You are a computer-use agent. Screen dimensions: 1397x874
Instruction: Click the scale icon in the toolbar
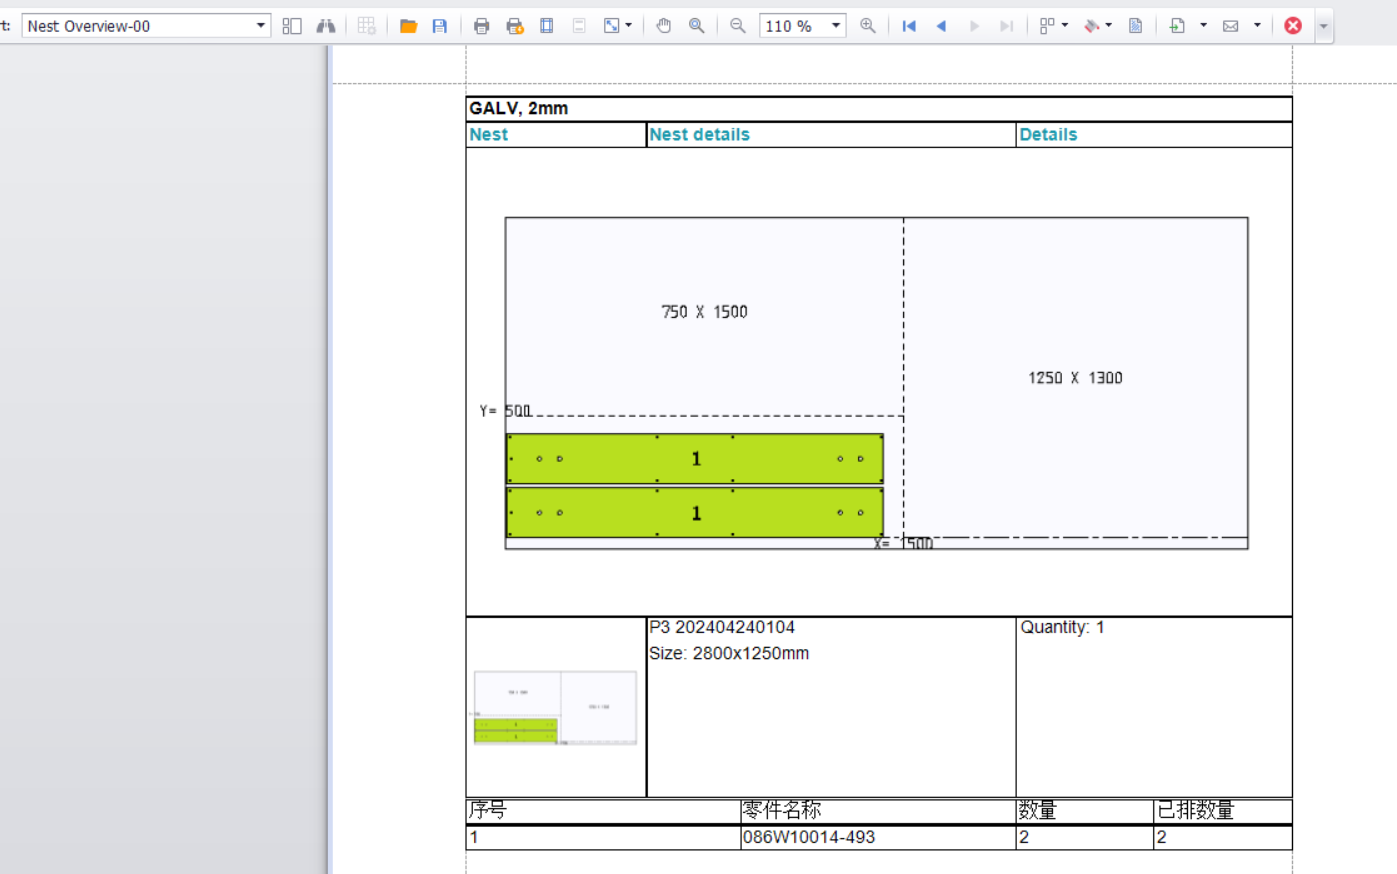611,26
